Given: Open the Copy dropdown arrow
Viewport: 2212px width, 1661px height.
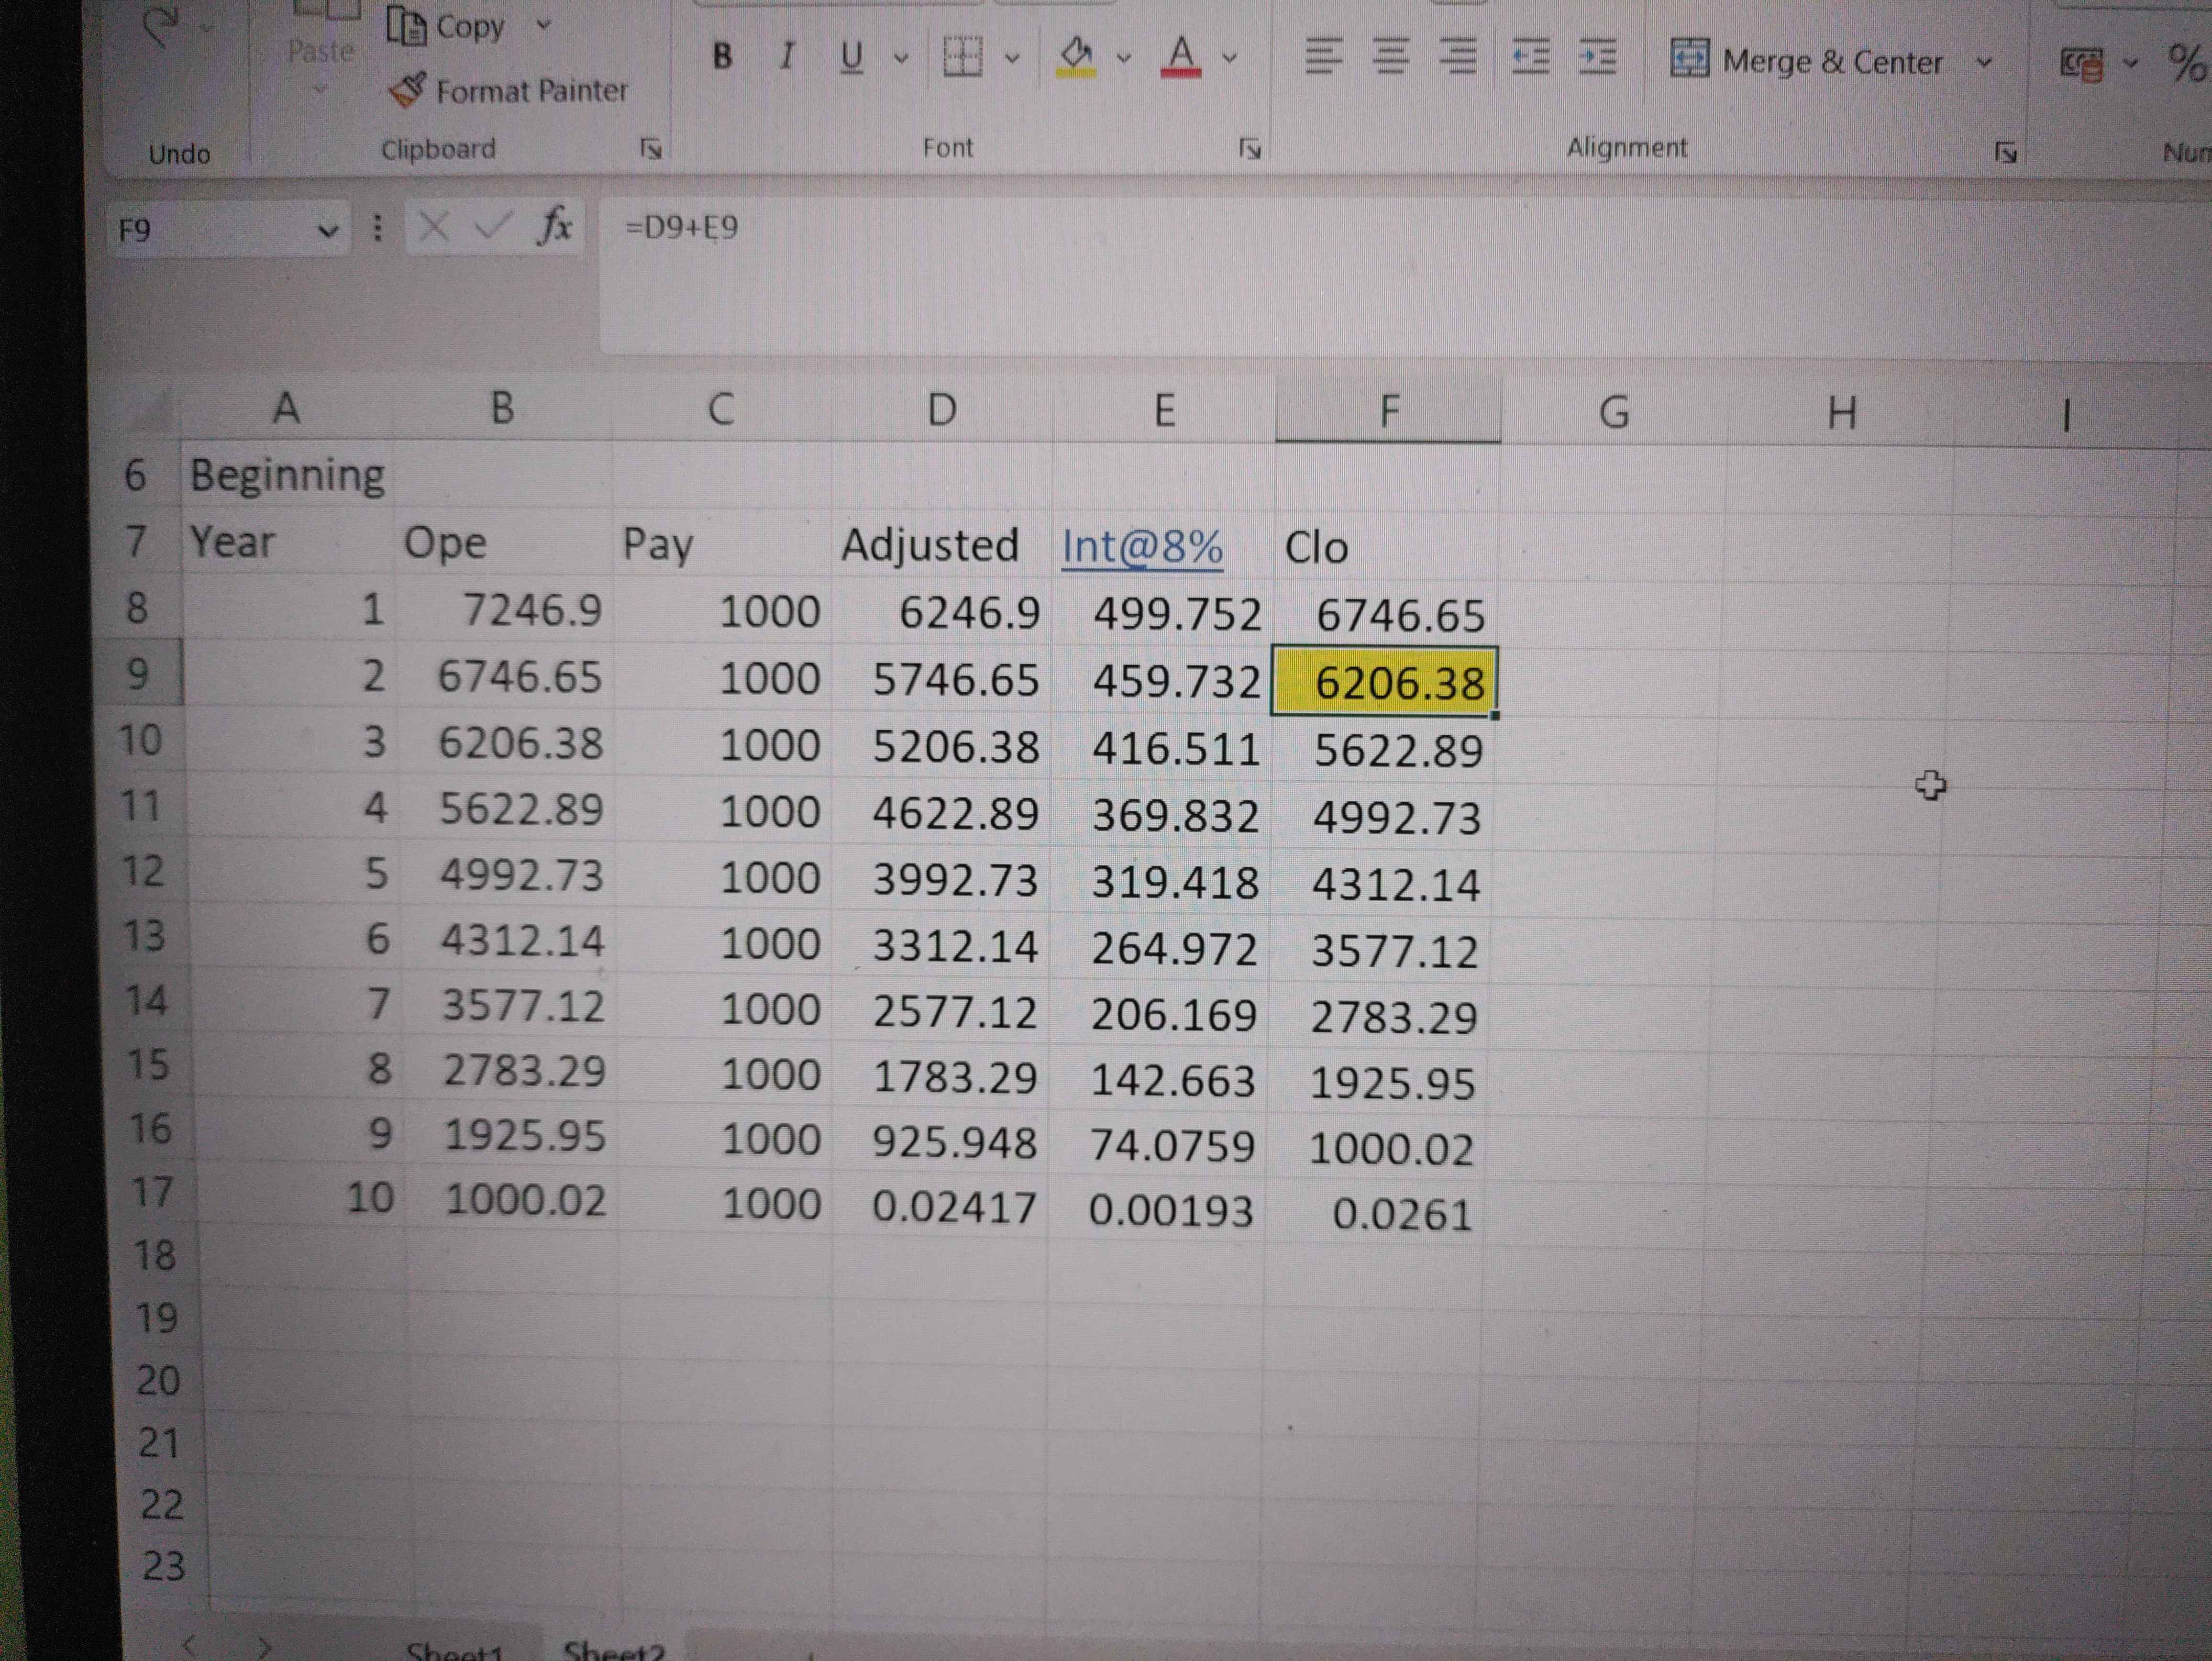Looking at the screenshot, I should (x=544, y=24).
